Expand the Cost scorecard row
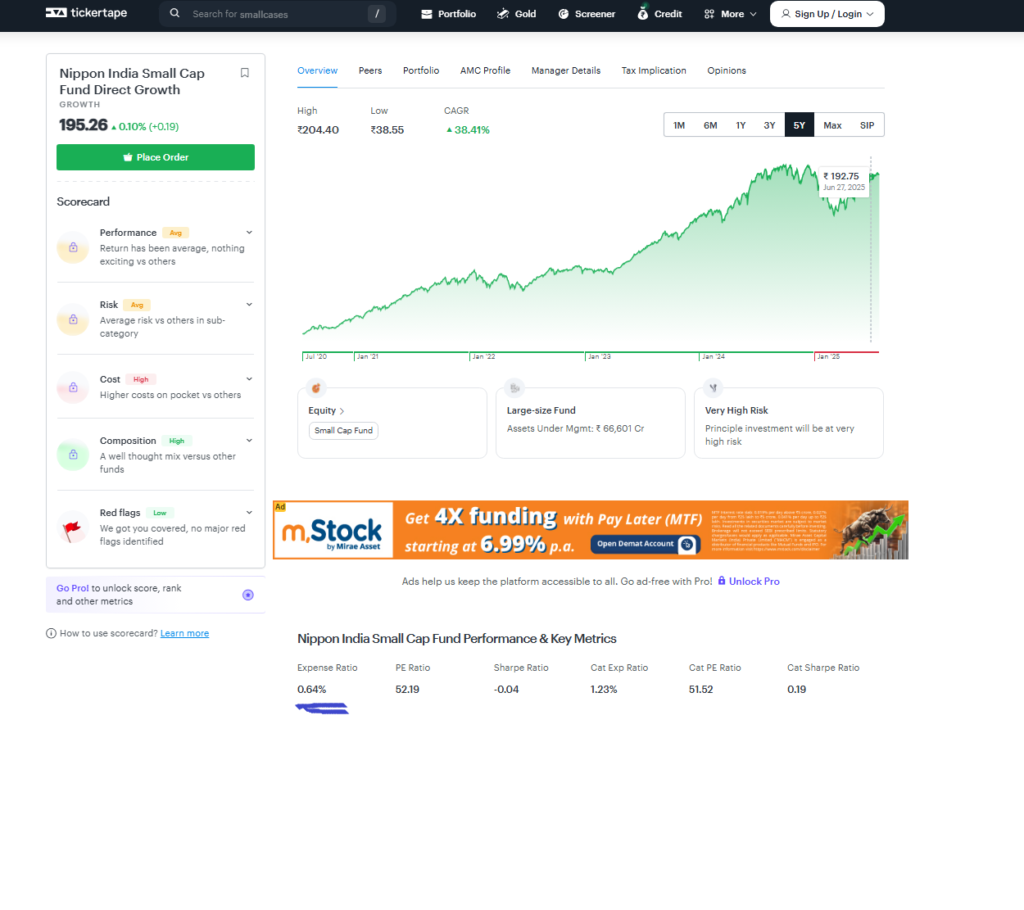Screen dimensions: 1024x910 click(249, 379)
